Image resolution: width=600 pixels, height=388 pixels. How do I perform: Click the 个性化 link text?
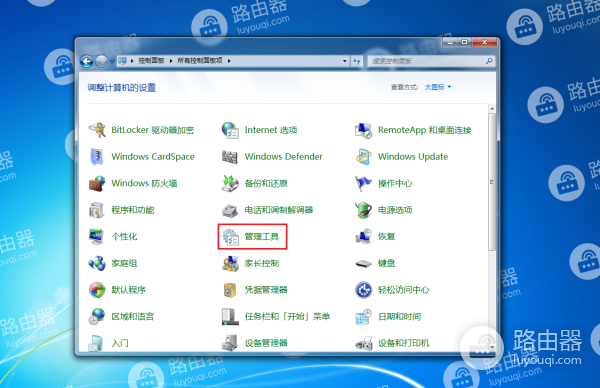click(124, 236)
